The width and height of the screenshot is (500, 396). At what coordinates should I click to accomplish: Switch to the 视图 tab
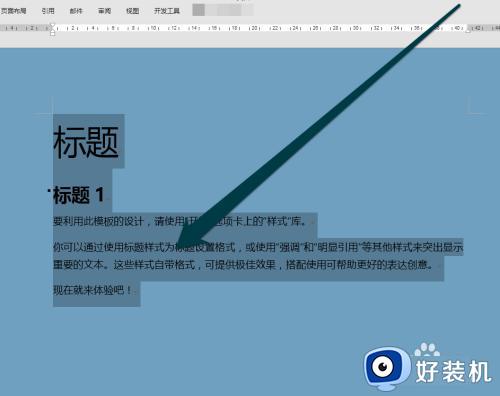click(132, 11)
